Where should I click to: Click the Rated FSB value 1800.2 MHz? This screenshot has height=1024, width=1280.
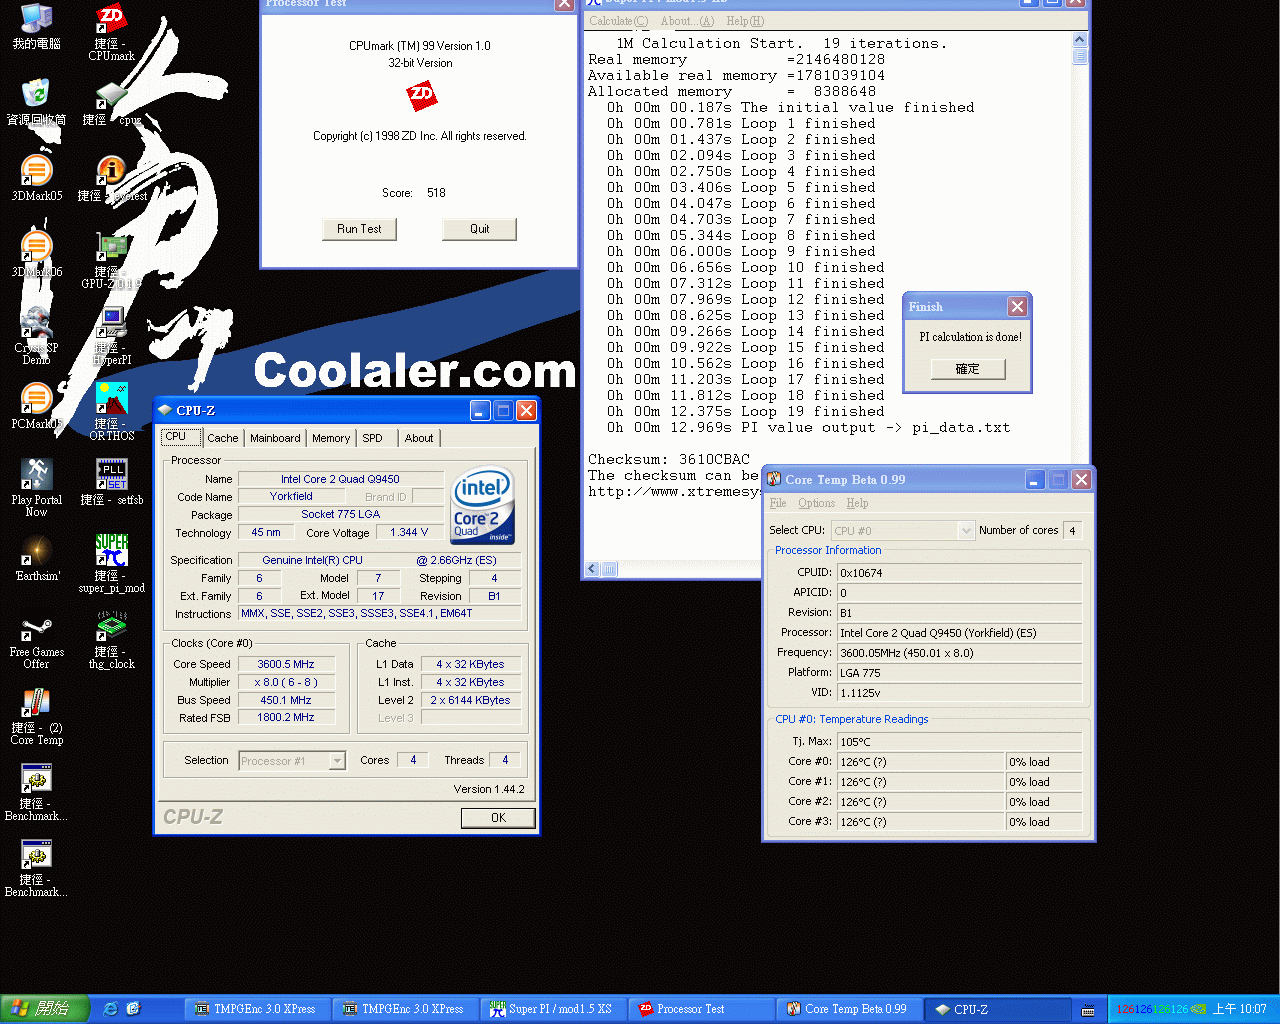[x=286, y=718]
